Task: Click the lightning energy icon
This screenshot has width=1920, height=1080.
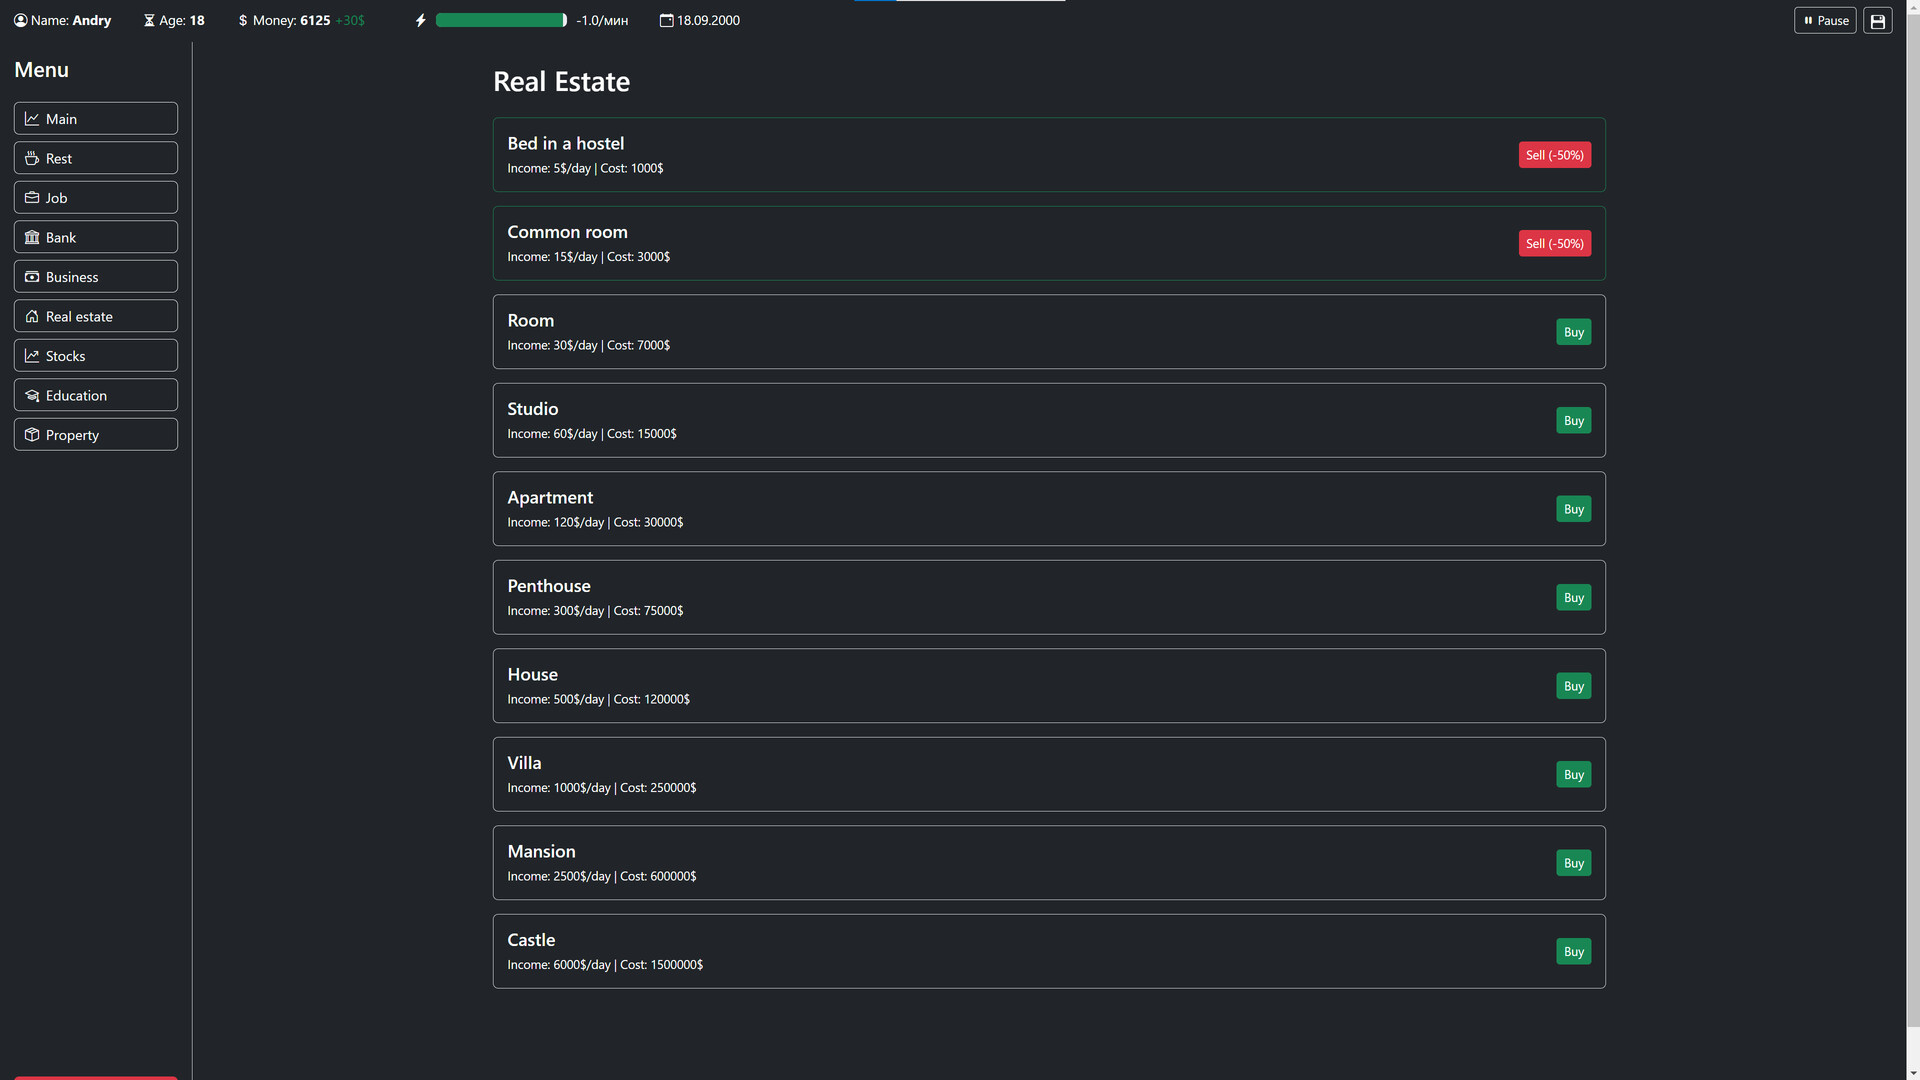Action: pos(421,21)
